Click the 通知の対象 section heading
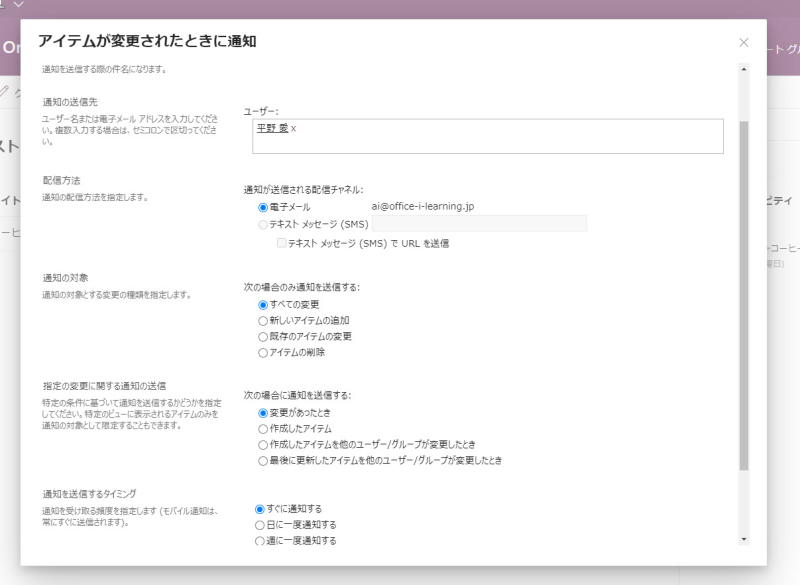 pos(65,278)
